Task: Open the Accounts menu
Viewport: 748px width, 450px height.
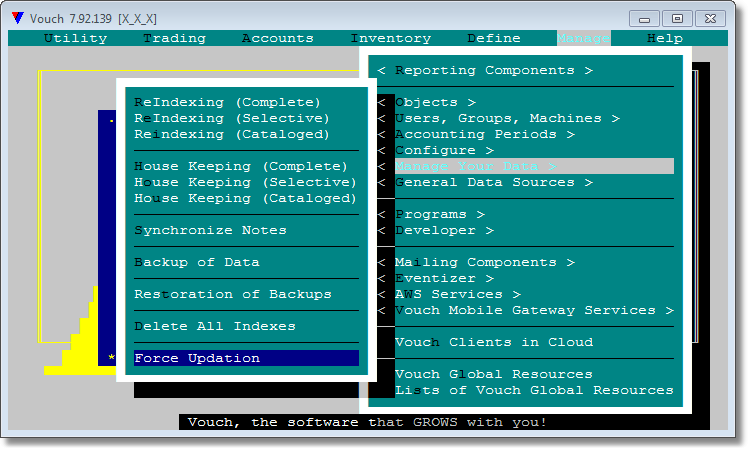Action: coord(278,38)
